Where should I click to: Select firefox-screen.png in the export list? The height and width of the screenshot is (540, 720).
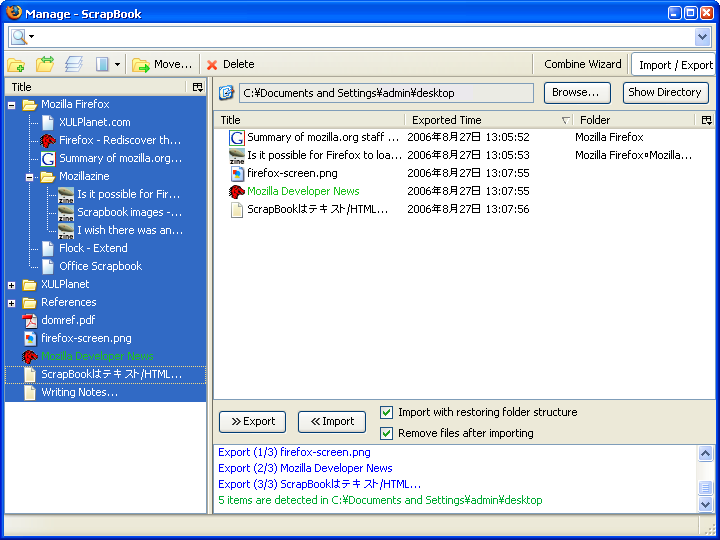coord(292,173)
